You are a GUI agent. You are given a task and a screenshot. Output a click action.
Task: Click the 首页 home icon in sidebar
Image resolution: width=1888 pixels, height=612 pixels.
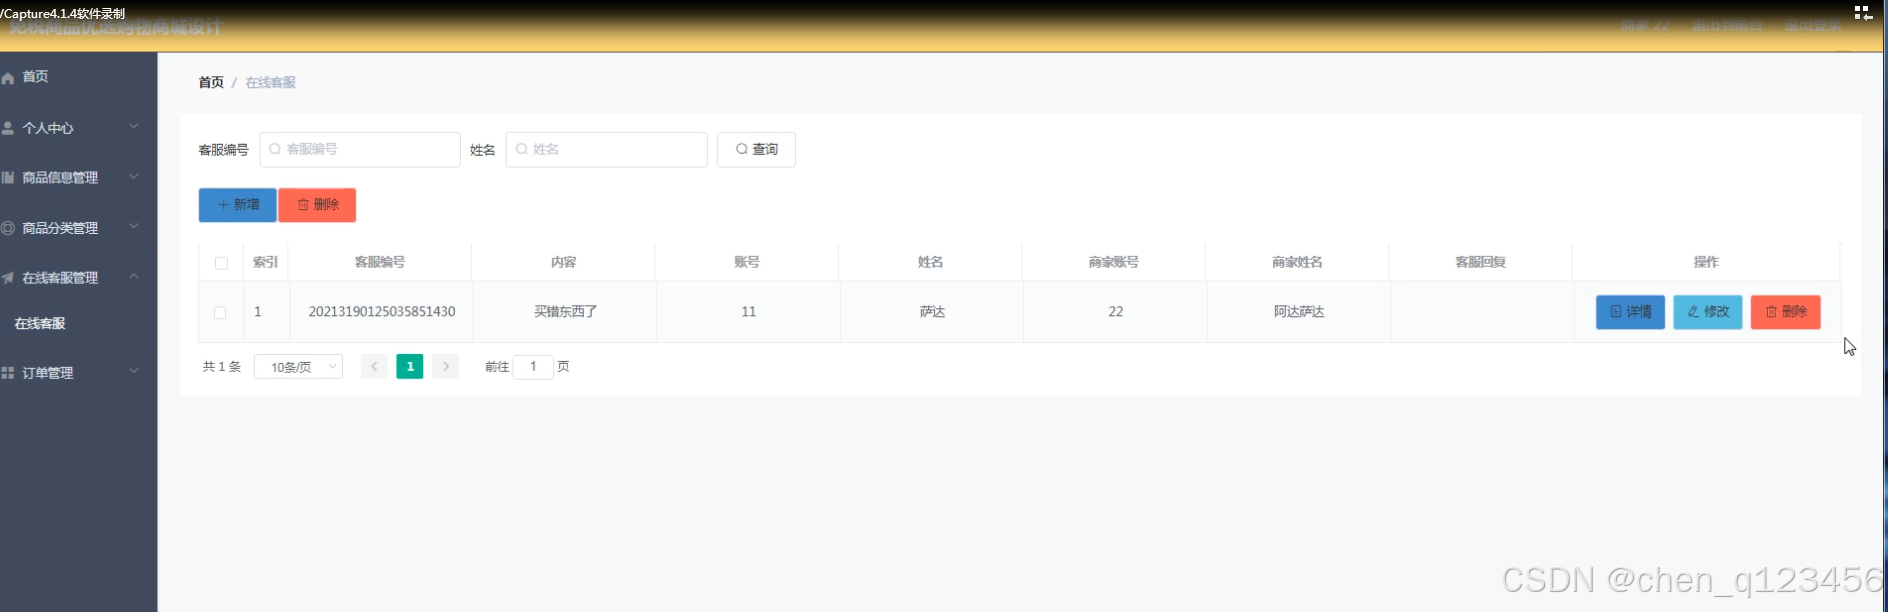8,77
